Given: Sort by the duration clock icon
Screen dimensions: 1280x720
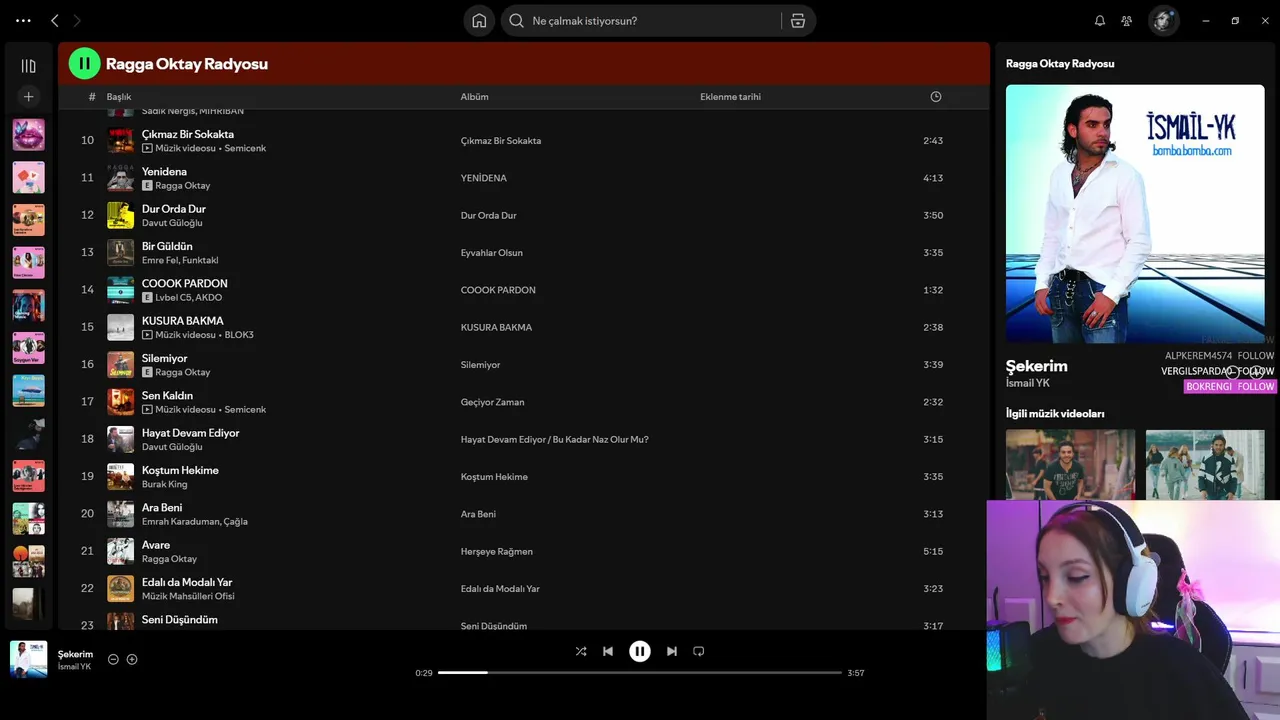Looking at the screenshot, I should coord(936,97).
